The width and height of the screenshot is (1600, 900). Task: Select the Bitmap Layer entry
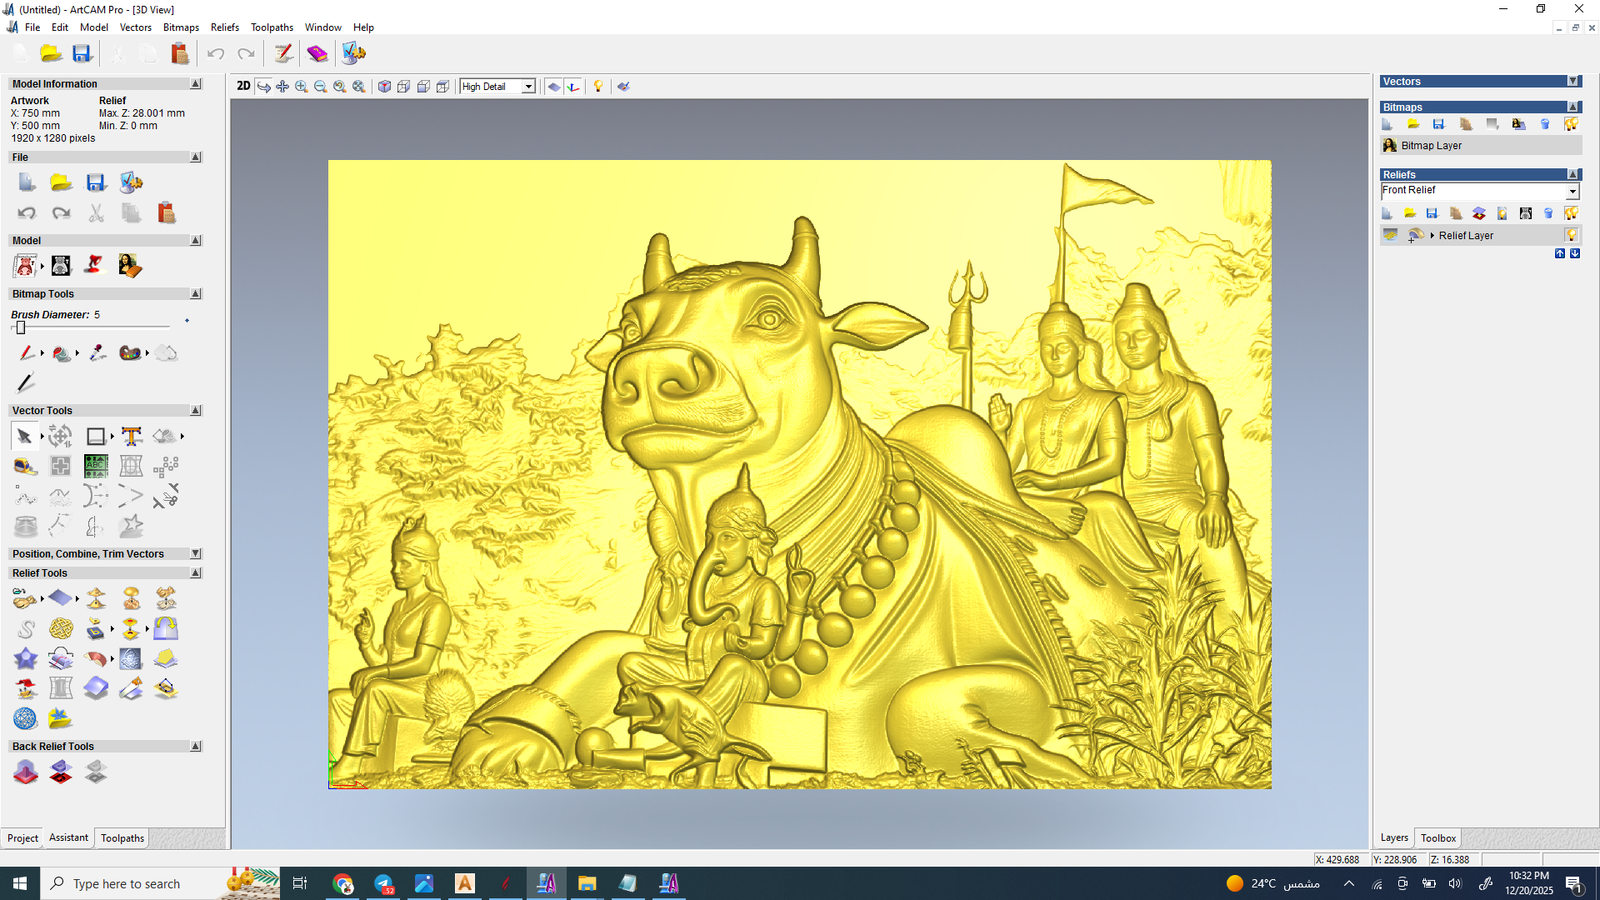click(x=1430, y=145)
